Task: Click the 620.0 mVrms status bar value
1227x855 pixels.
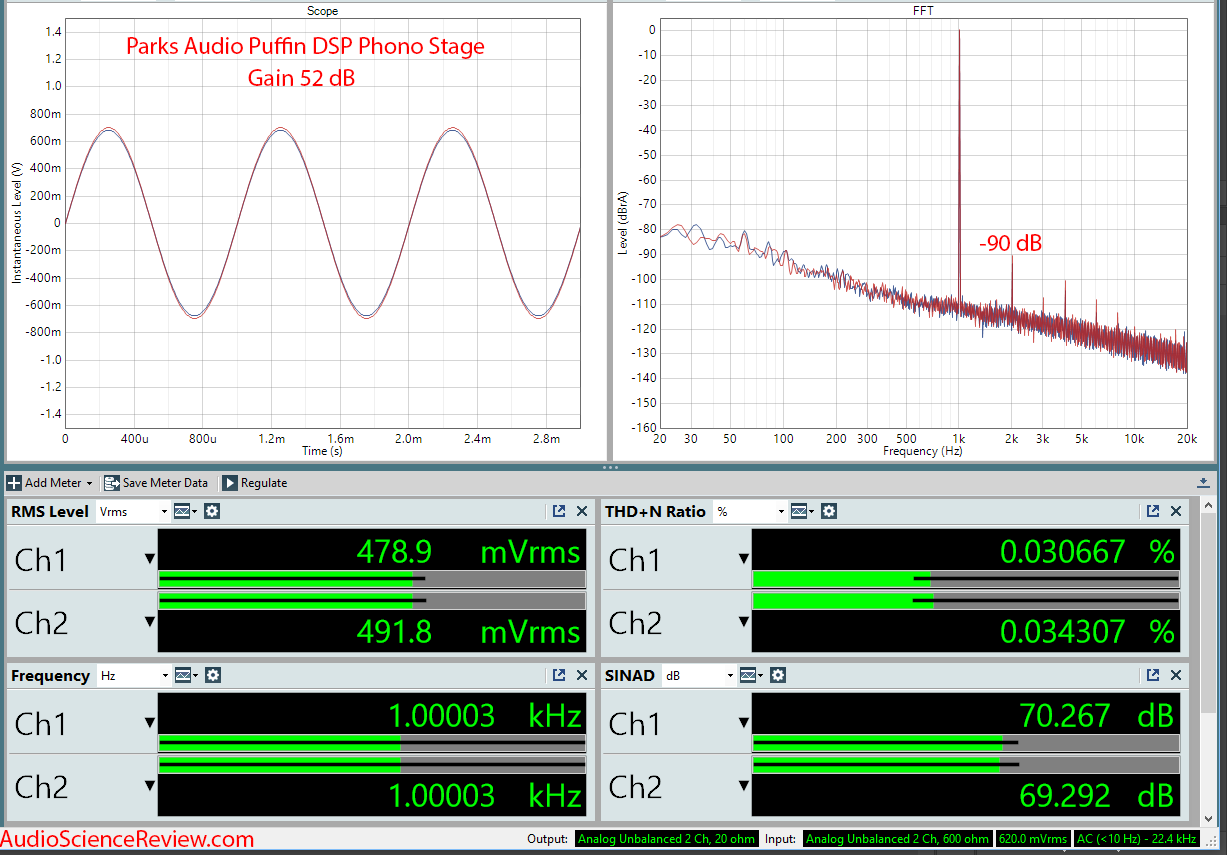Action: 1032,839
